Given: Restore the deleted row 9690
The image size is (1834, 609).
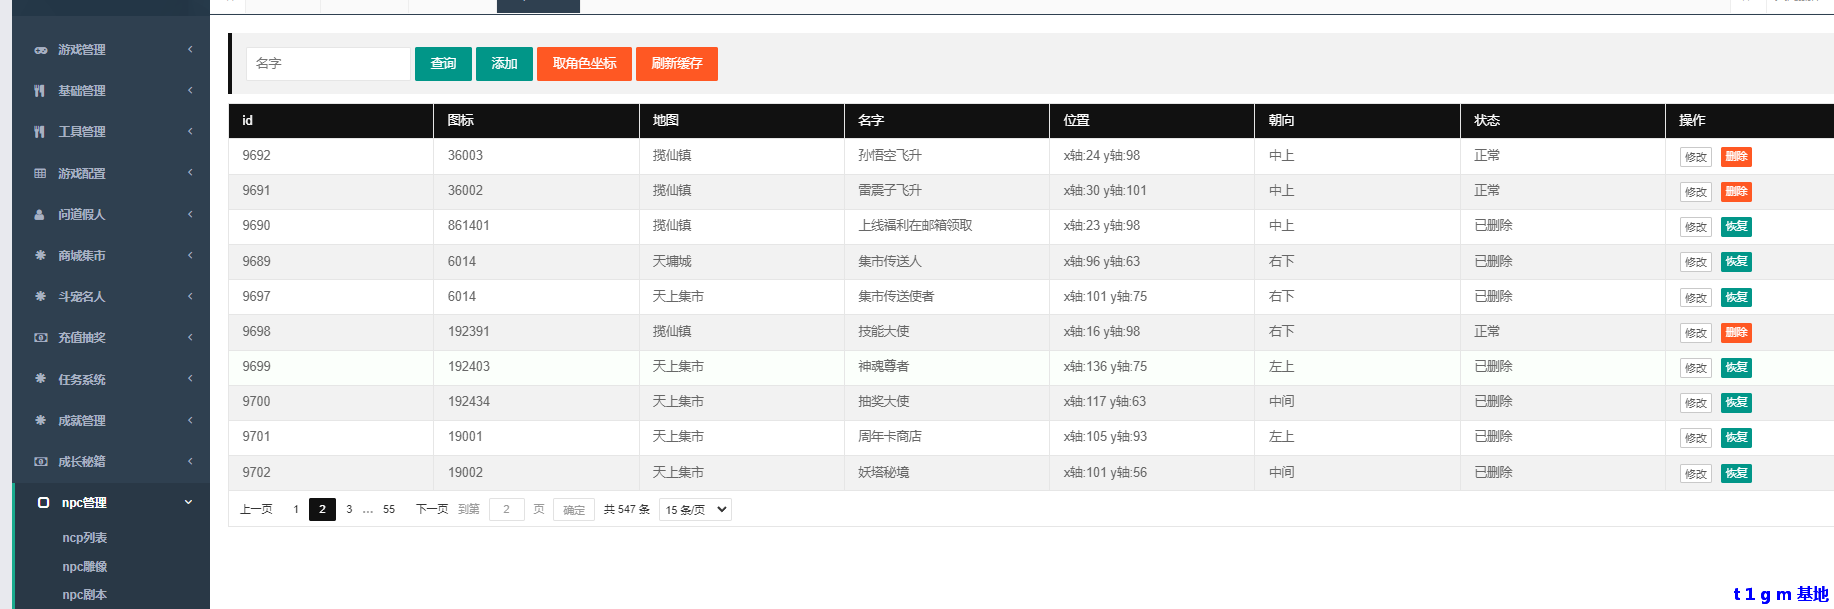Looking at the screenshot, I should 1736,227.
